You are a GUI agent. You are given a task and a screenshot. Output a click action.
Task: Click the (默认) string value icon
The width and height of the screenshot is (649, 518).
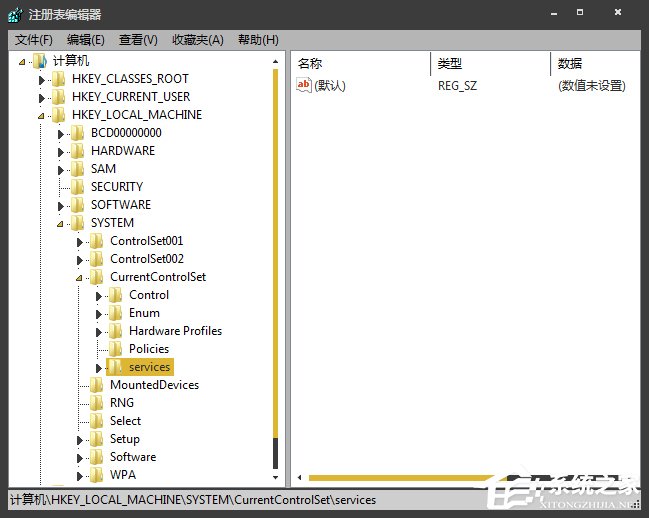pyautogui.click(x=304, y=85)
